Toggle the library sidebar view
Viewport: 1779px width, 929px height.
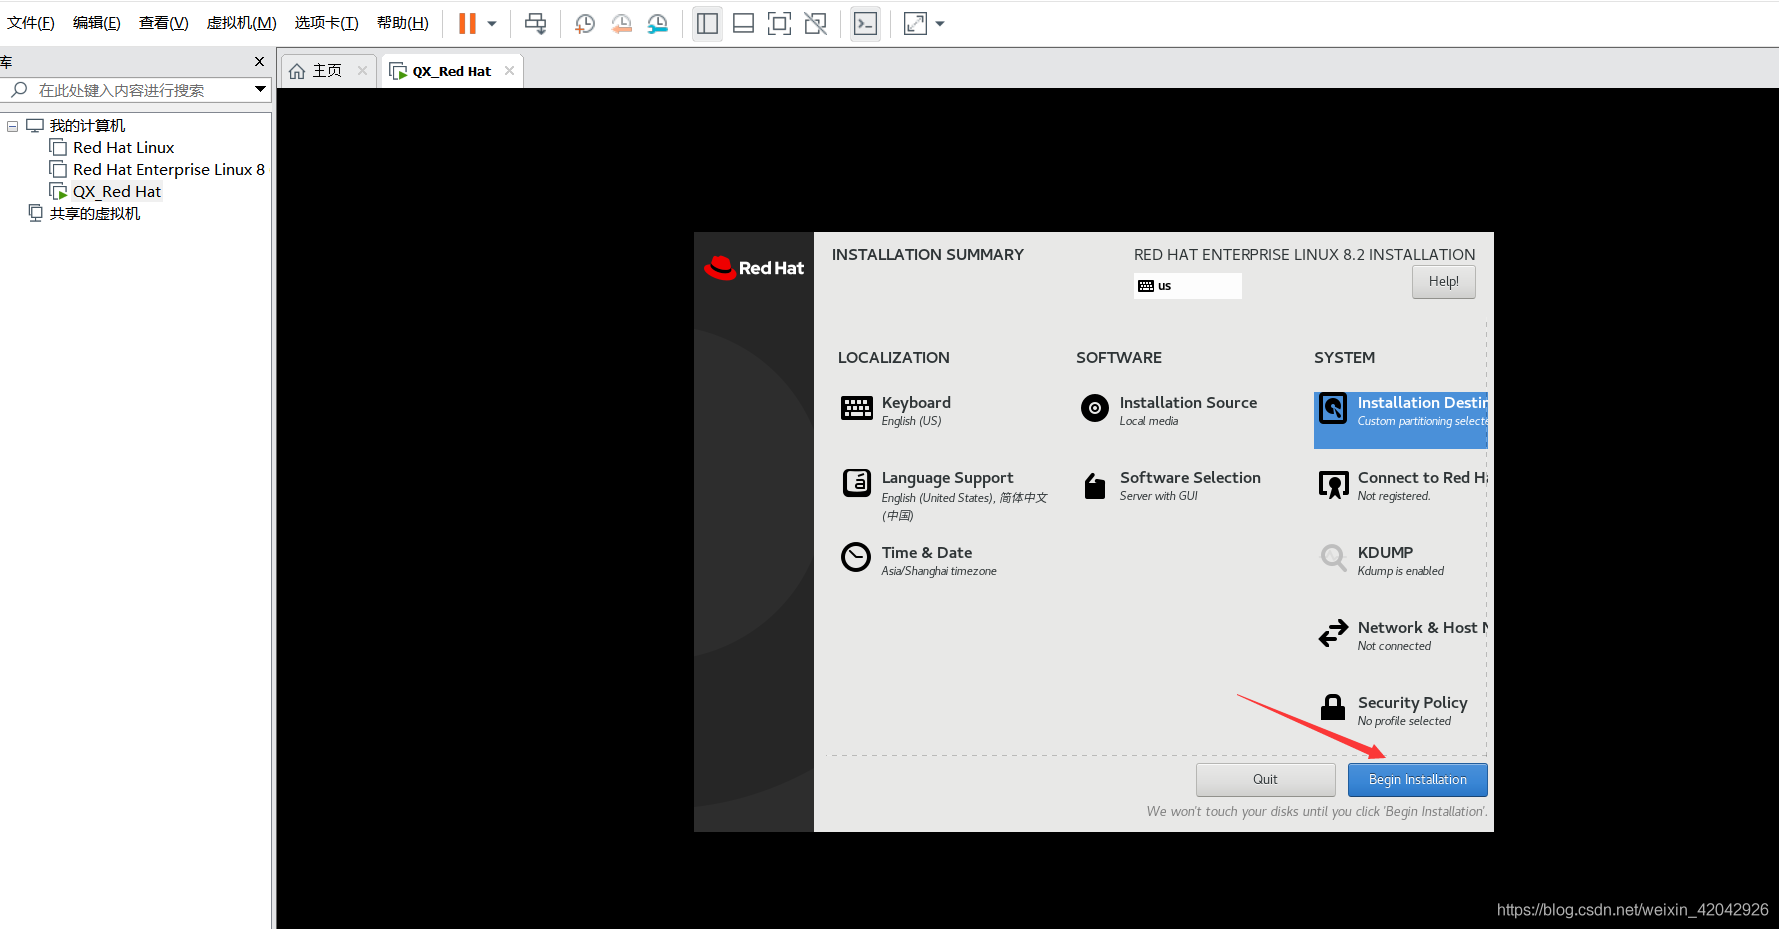tap(707, 23)
